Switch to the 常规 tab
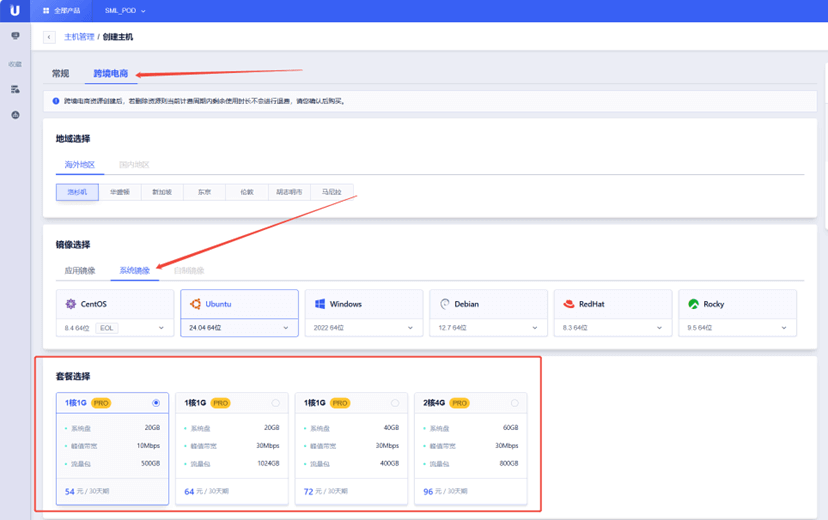Image resolution: width=828 pixels, height=520 pixels. [x=61, y=74]
